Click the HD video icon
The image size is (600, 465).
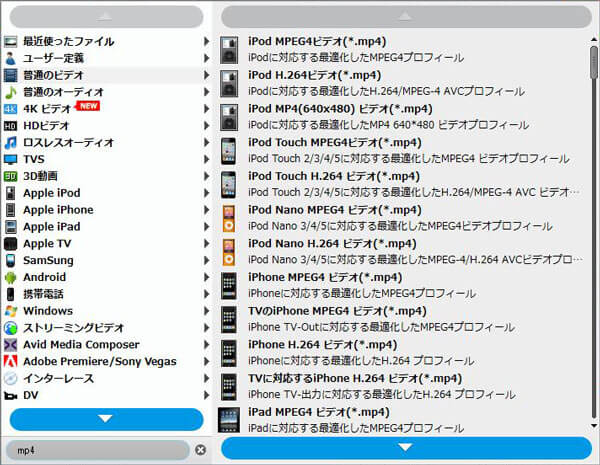point(11,126)
